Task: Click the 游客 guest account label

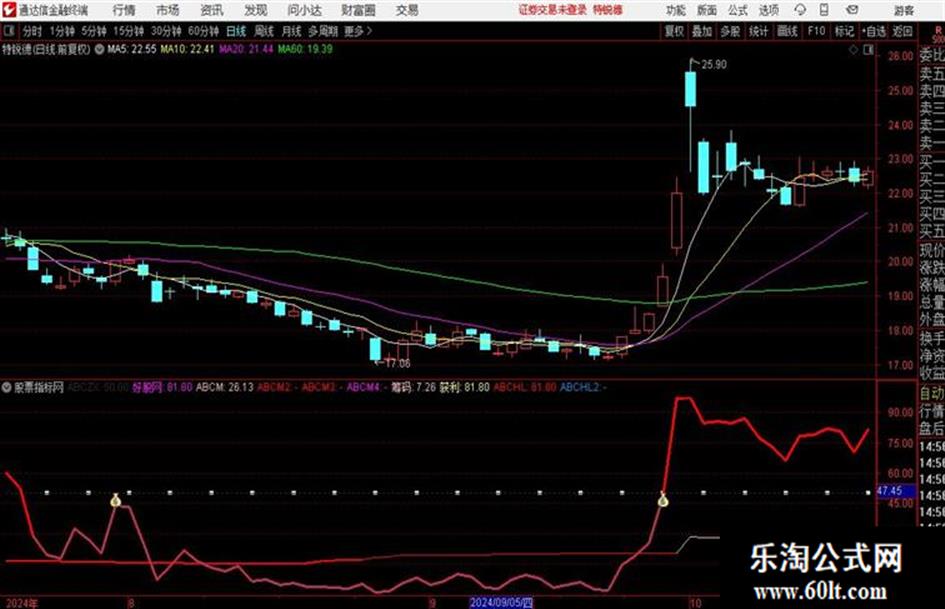Action: click(903, 11)
